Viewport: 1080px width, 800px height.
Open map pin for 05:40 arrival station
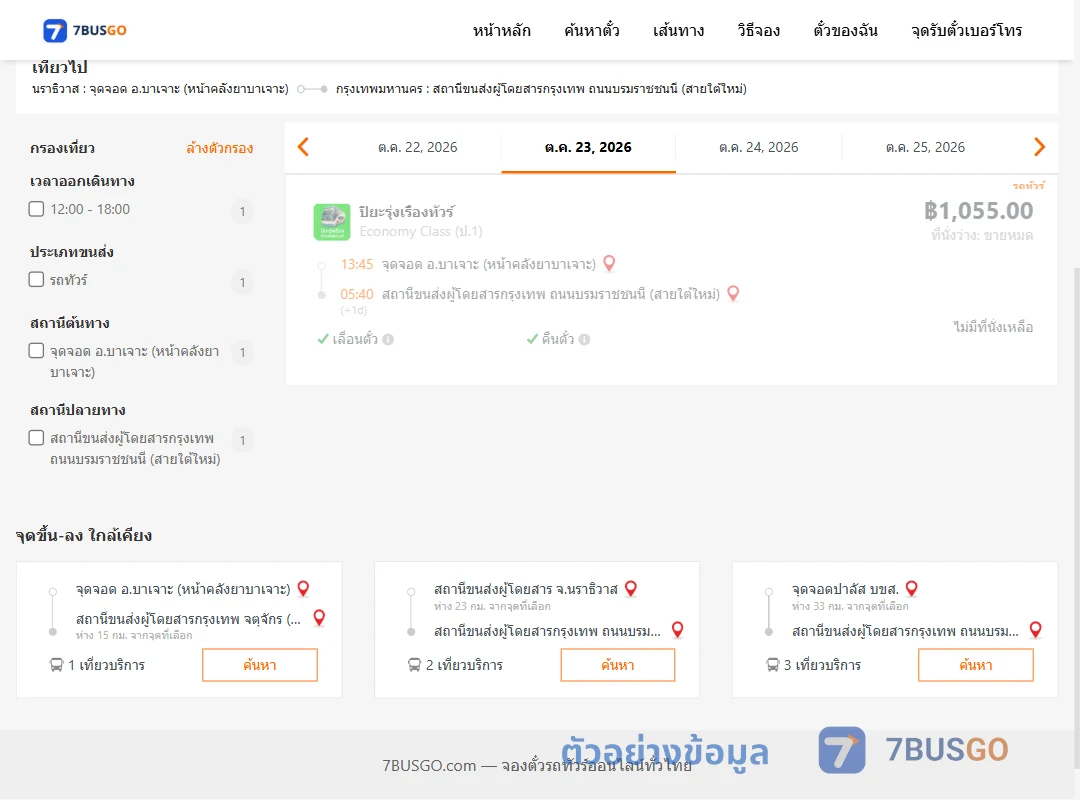(734, 294)
